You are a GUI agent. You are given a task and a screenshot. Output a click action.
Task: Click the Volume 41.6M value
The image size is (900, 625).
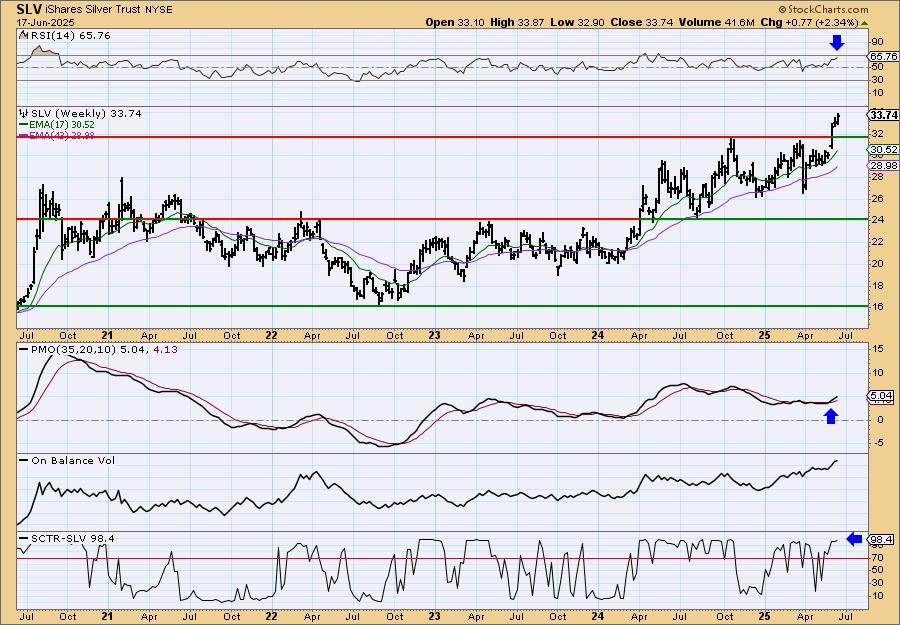tap(716, 22)
